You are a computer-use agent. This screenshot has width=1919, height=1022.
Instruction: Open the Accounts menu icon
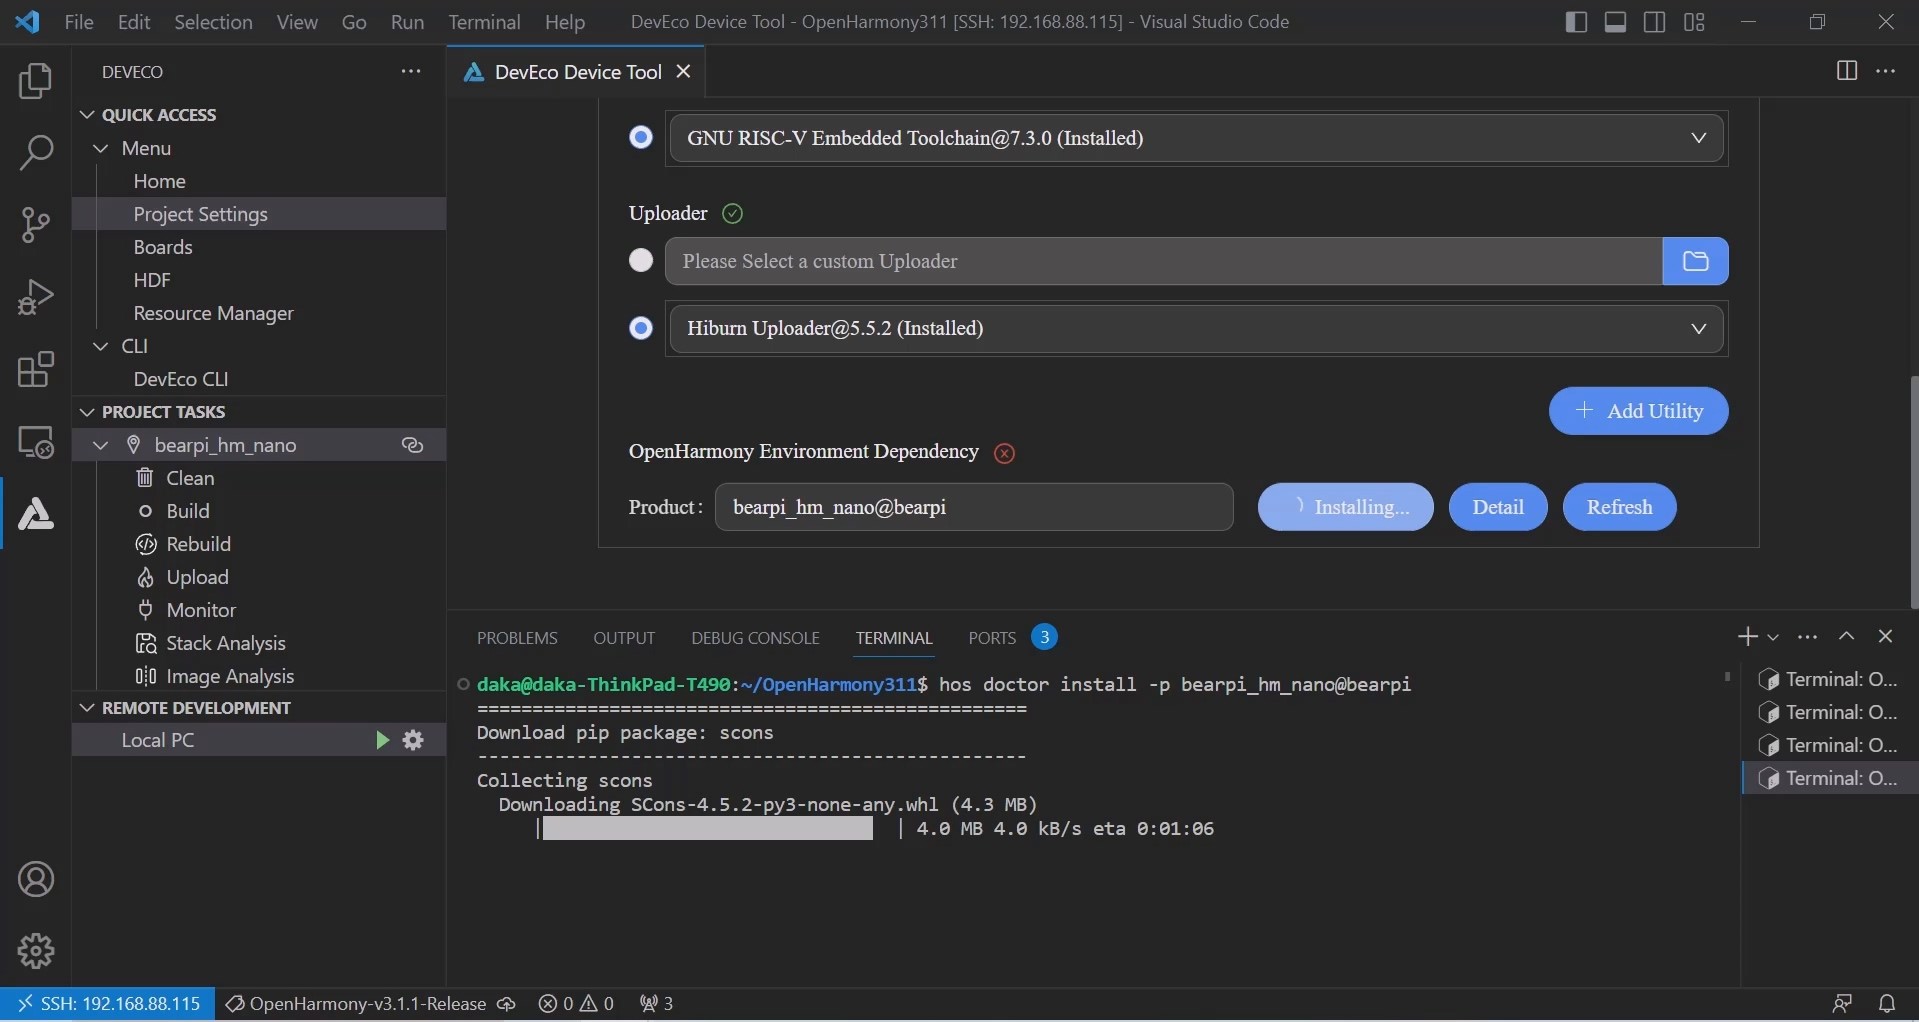coord(36,880)
